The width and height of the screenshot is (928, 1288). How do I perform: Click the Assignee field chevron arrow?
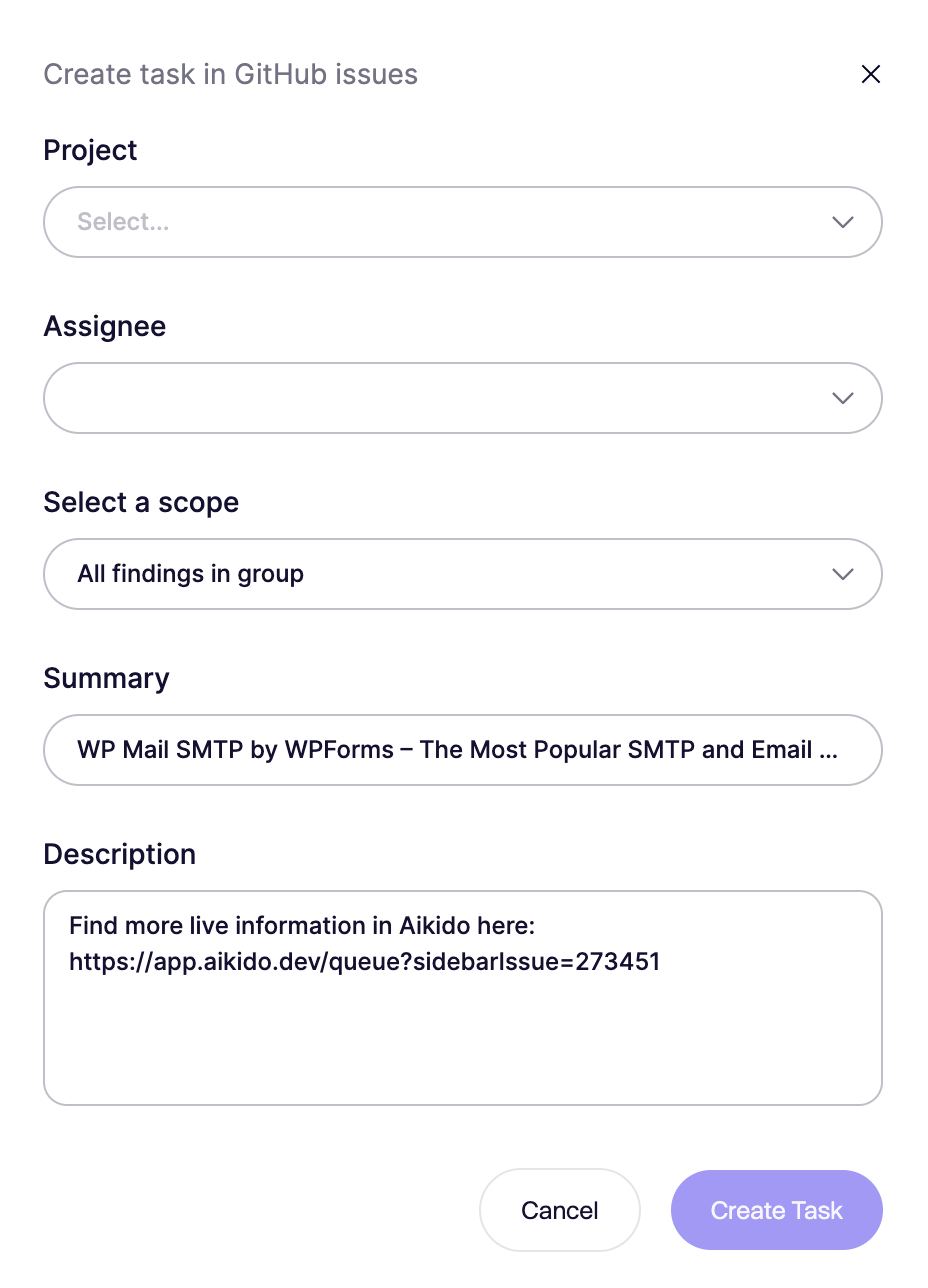pos(843,398)
